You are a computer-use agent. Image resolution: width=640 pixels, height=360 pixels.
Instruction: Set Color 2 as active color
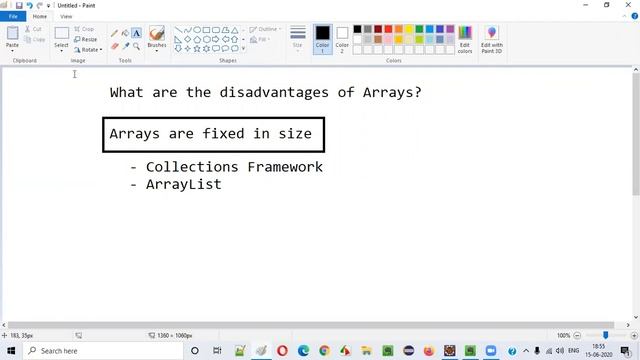tap(342, 39)
